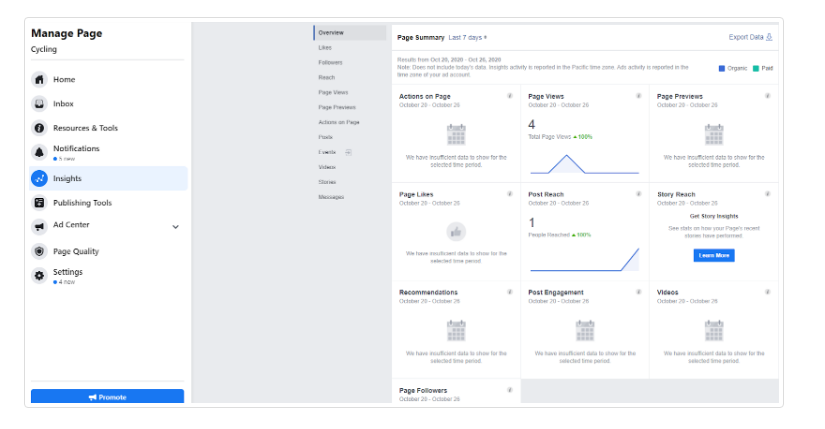
Task: Open the Videos menu item
Action: point(327,167)
